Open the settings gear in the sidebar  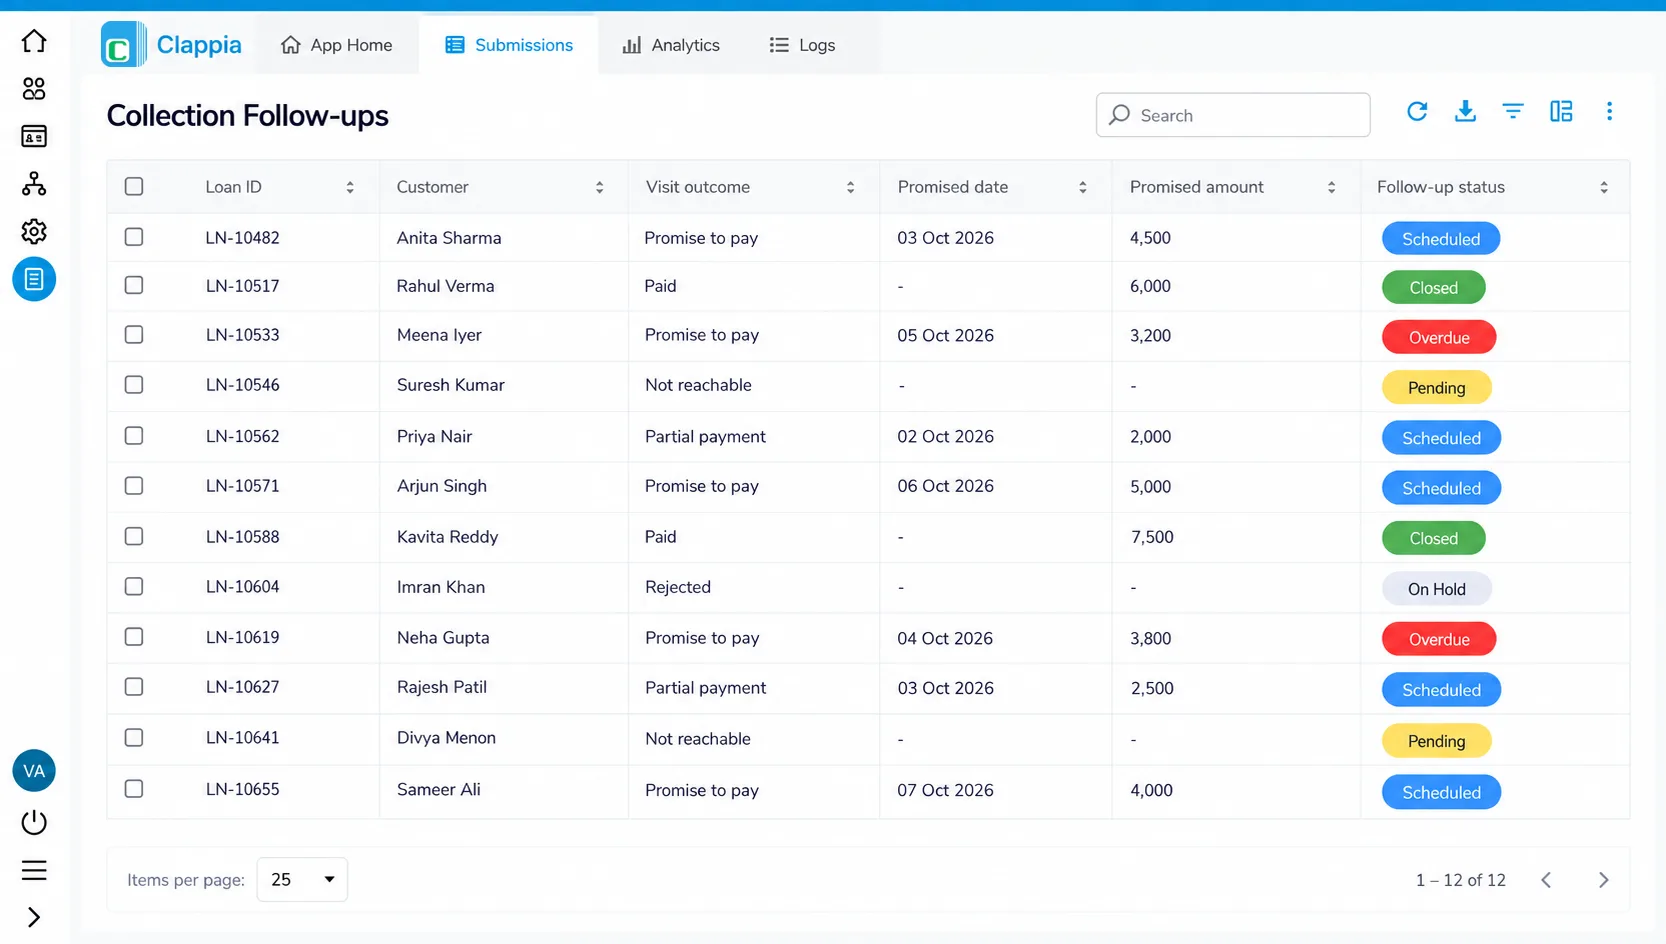coord(34,232)
